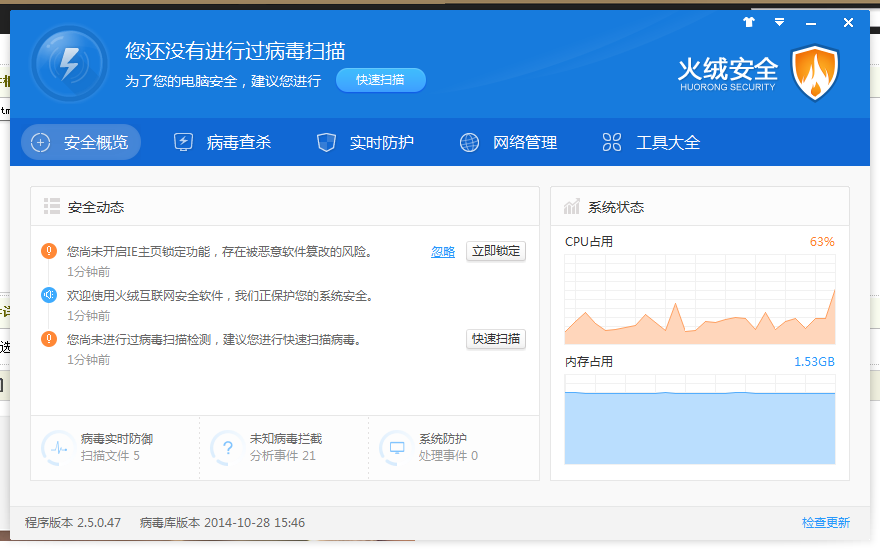Minimize the Huorong window
880x550 pixels.
tap(811, 23)
